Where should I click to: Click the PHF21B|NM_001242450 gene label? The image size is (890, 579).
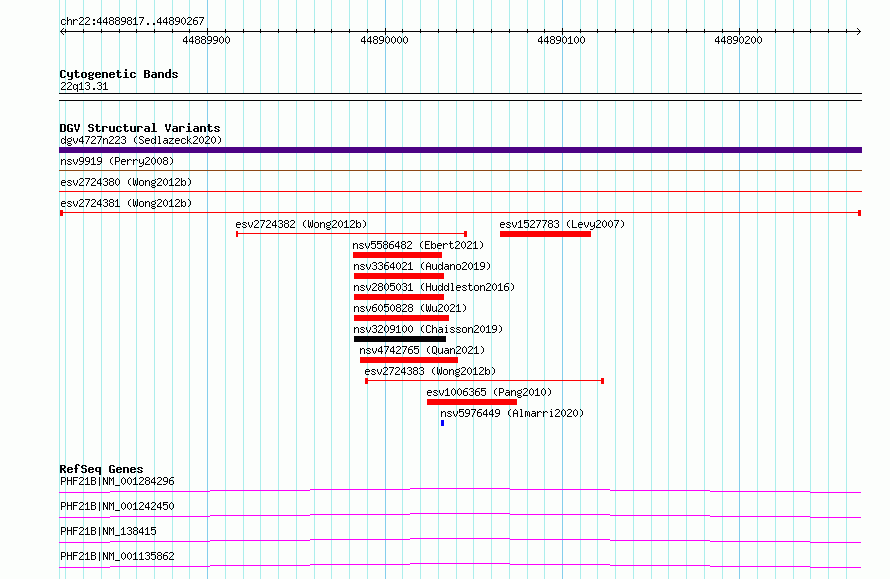click(x=117, y=506)
